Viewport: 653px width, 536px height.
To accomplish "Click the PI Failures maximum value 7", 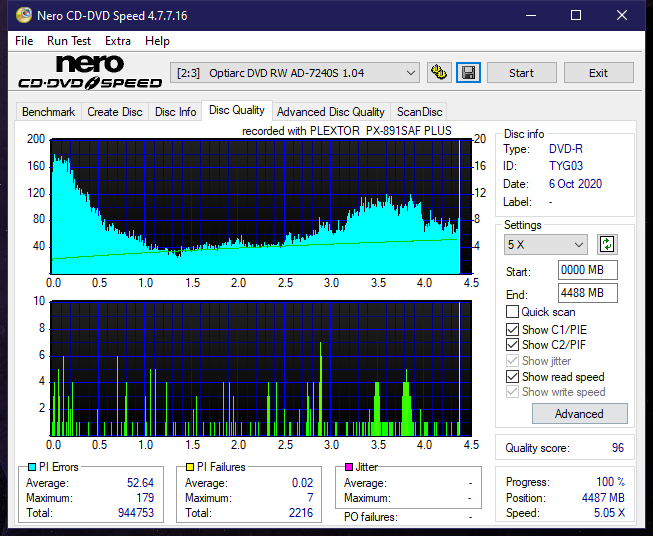I will (310, 498).
